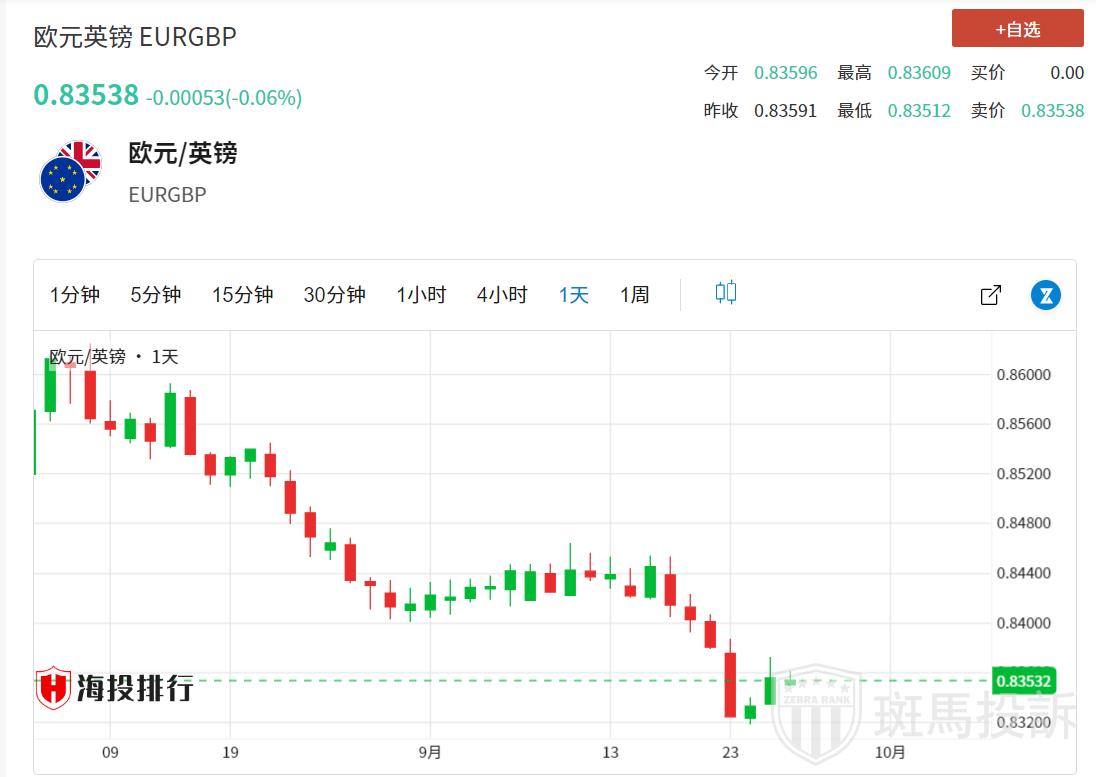Switch chart to 1小时 timeframe
The width and height of the screenshot is (1096, 777).
point(421,295)
